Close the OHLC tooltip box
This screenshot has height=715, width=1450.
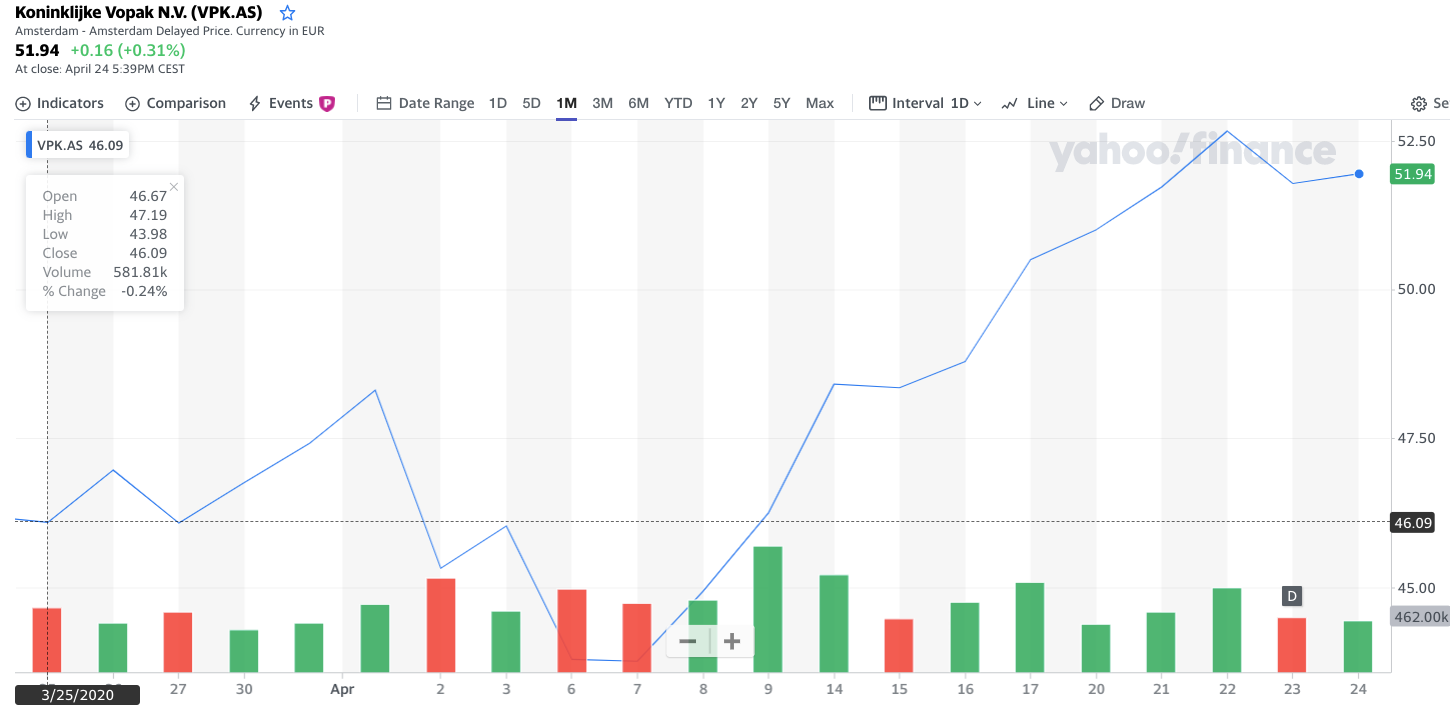(x=174, y=186)
